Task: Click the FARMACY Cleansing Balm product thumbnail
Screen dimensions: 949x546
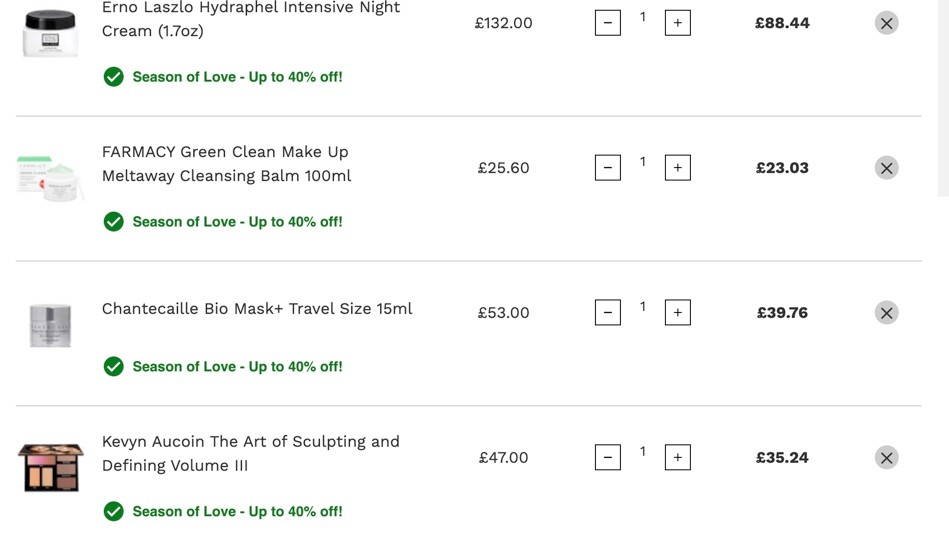Action: (x=51, y=178)
